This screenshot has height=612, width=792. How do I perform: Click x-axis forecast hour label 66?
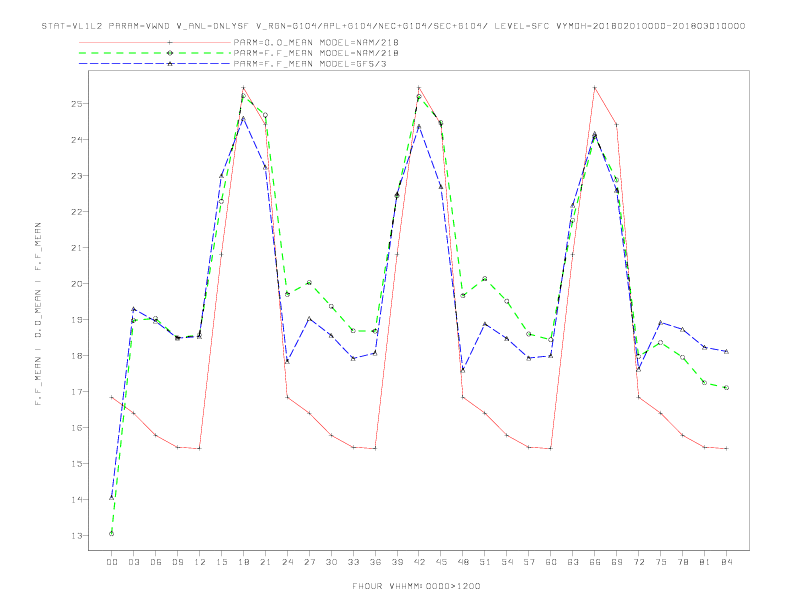point(595,562)
